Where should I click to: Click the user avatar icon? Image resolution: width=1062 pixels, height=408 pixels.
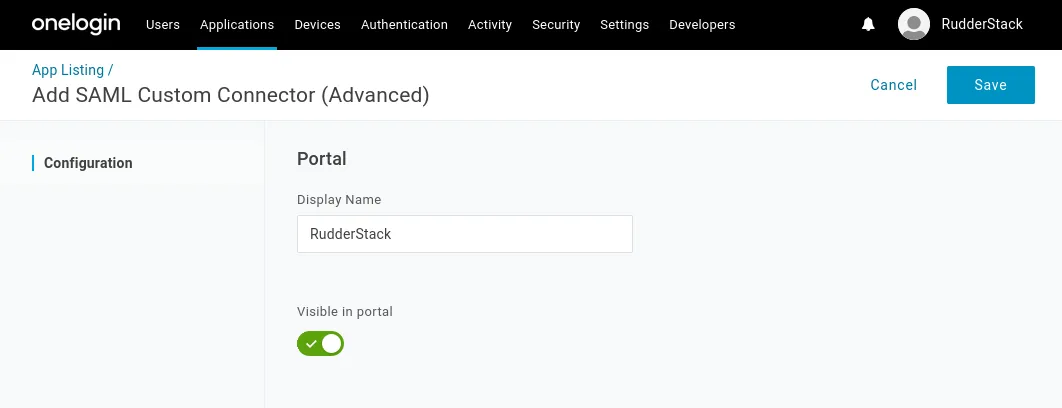(914, 24)
